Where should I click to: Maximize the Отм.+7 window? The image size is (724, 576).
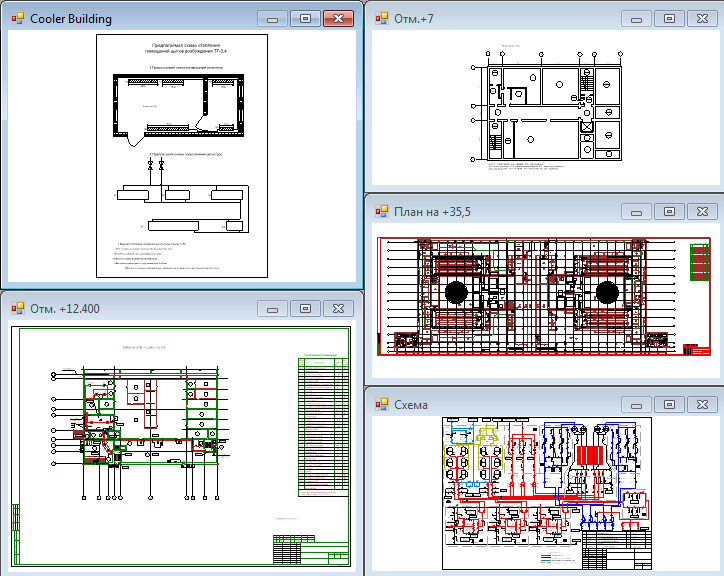click(669, 19)
